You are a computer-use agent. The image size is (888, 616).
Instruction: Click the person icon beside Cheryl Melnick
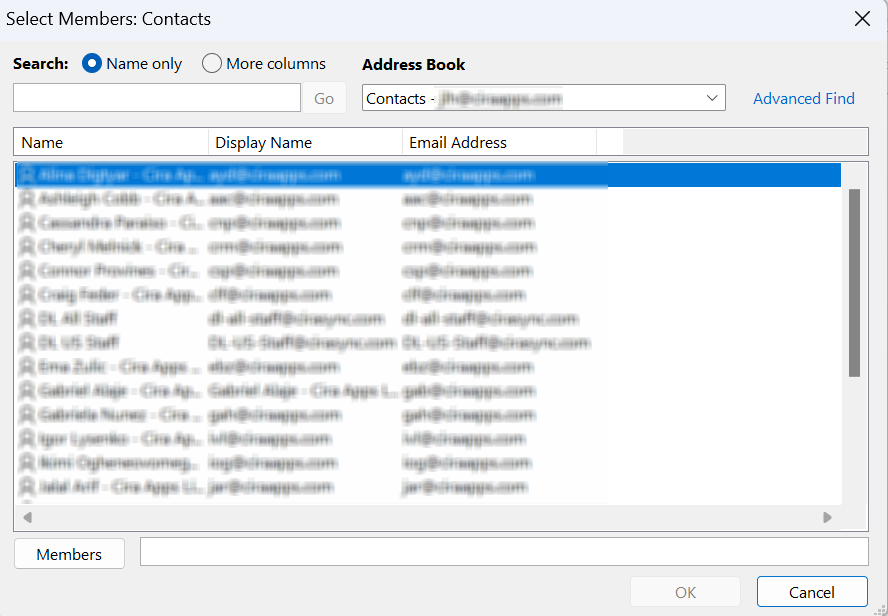(25, 247)
